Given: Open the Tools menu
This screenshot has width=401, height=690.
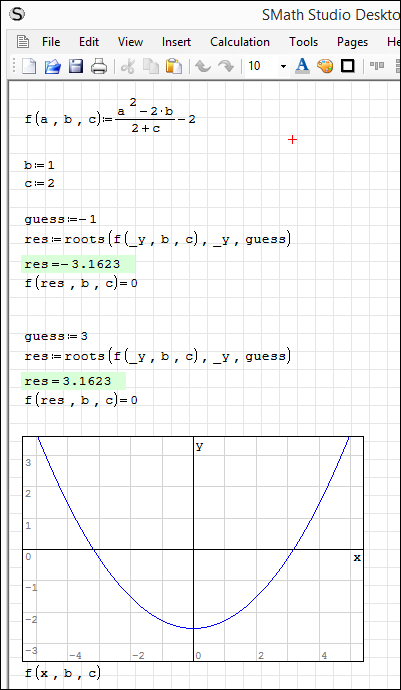Looking at the screenshot, I should pos(304,42).
